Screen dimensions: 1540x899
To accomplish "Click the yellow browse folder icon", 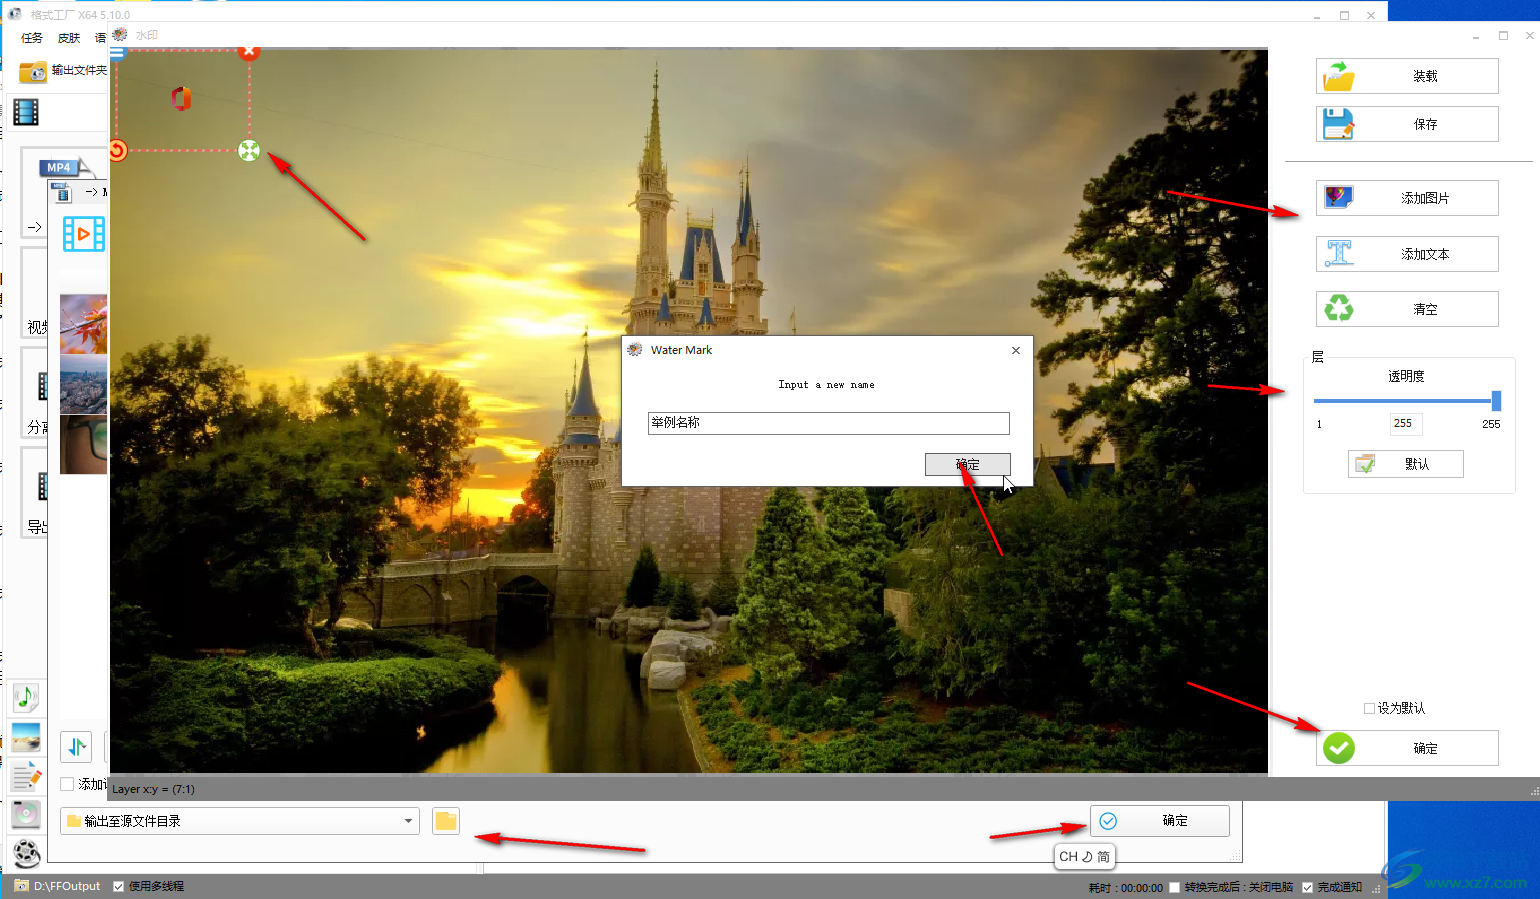I will pyautogui.click(x=446, y=821).
